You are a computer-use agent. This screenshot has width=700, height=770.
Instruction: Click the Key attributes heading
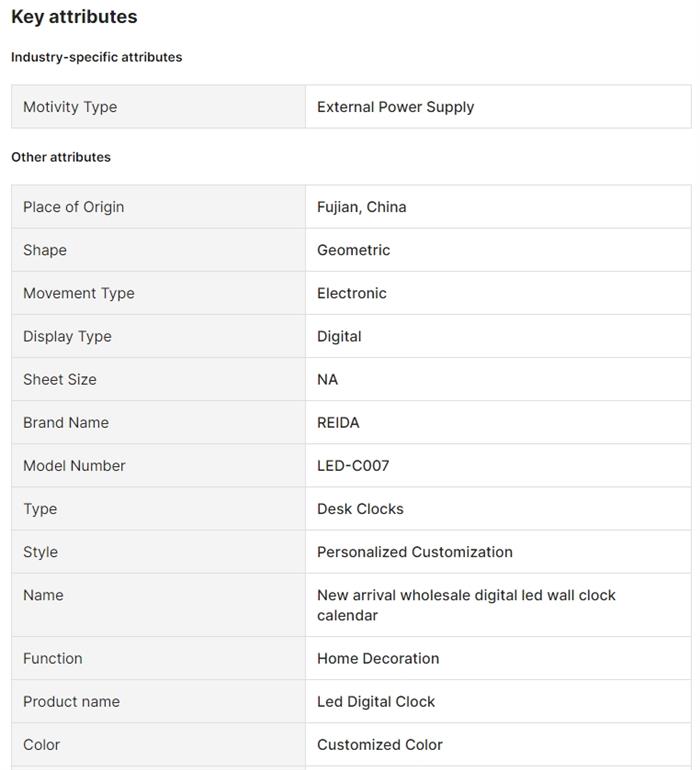(74, 17)
